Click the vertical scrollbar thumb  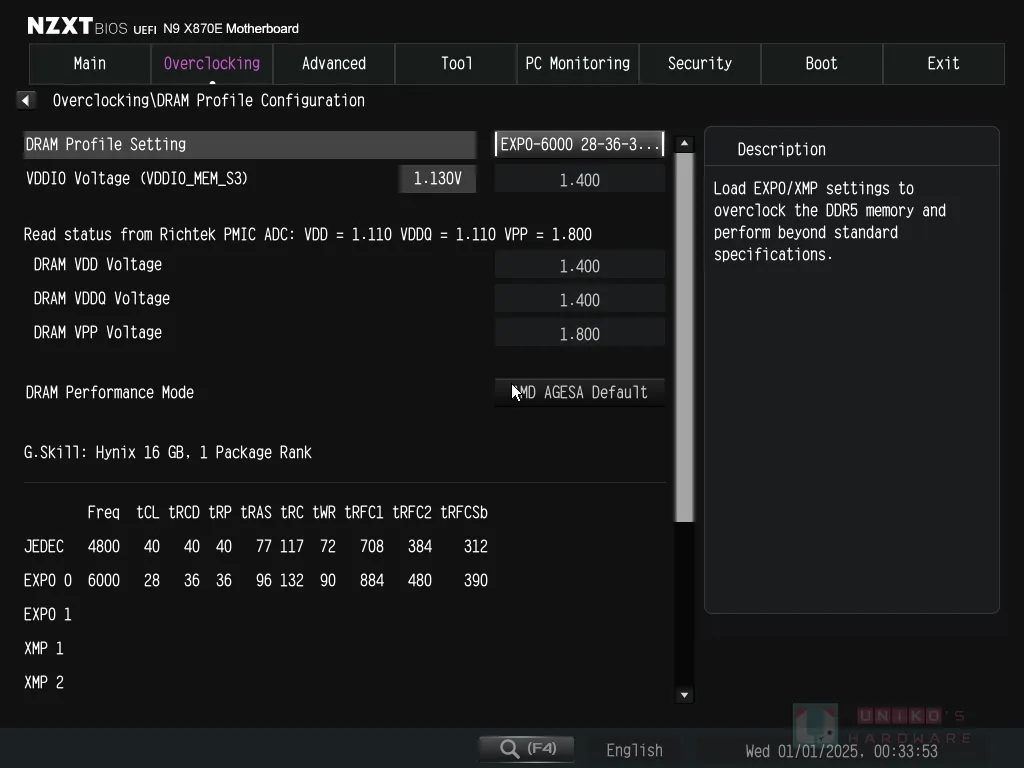pyautogui.click(x=684, y=338)
